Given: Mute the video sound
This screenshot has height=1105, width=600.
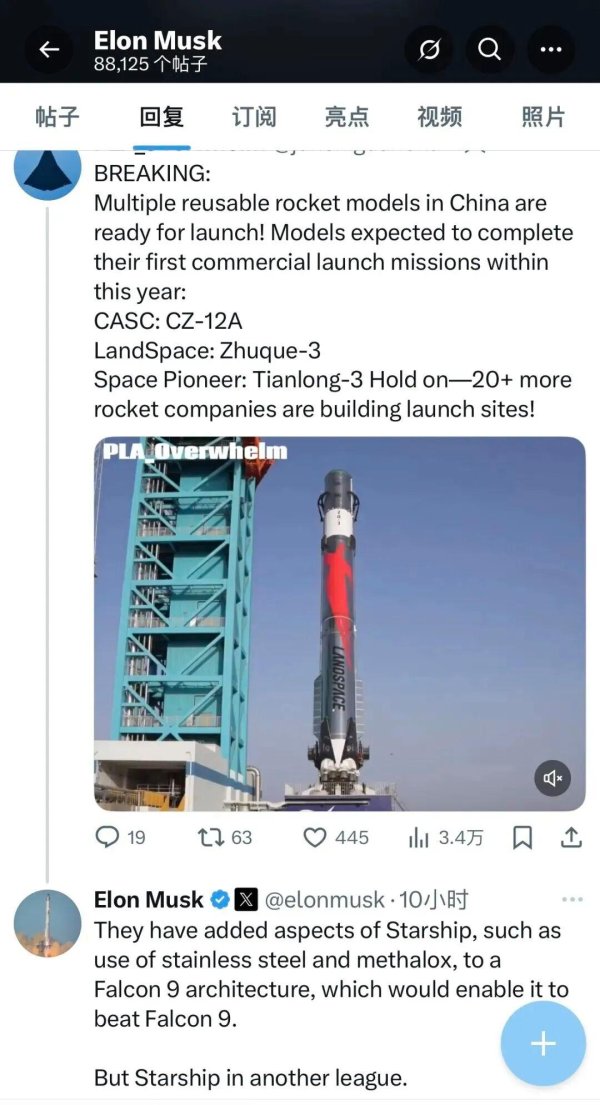Looking at the screenshot, I should pos(552,777).
